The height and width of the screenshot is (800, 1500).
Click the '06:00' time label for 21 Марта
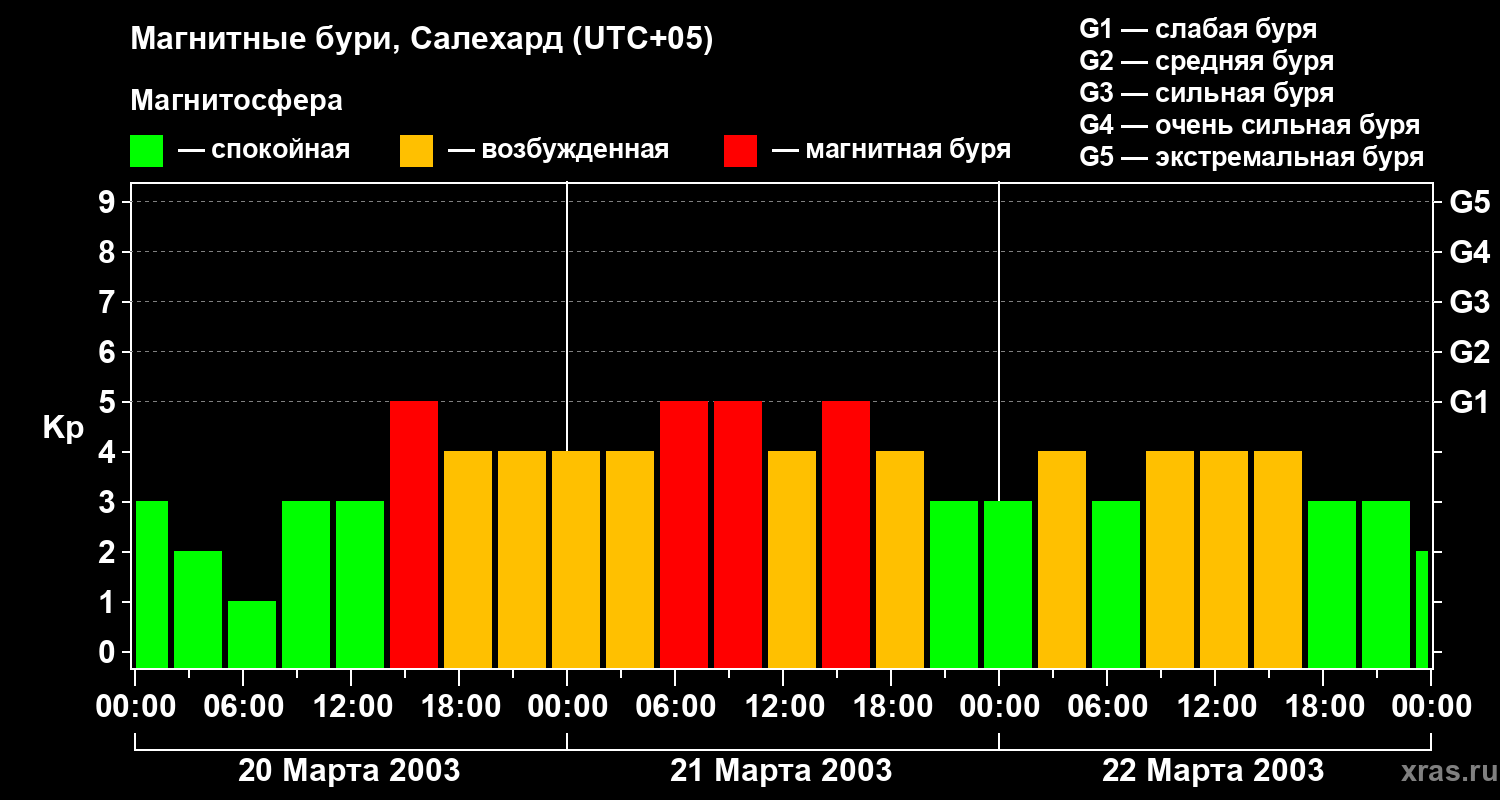pos(678,707)
